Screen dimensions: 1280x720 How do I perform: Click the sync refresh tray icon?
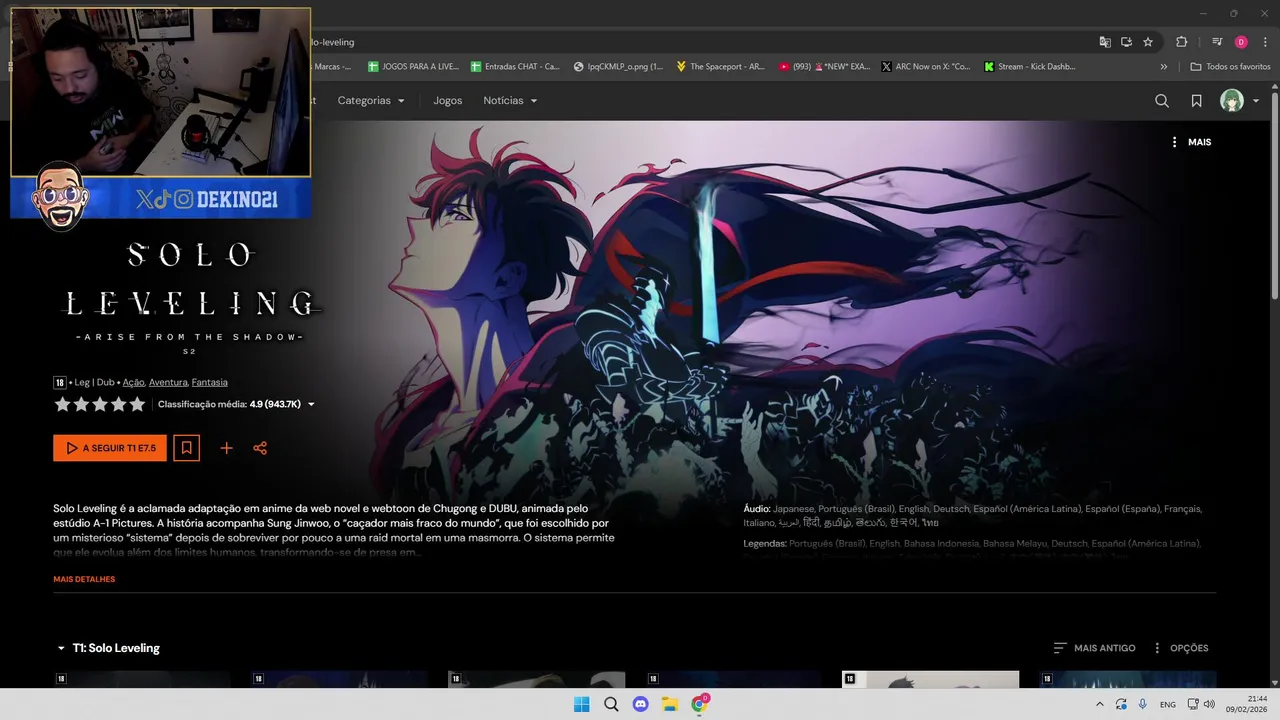coord(1121,704)
